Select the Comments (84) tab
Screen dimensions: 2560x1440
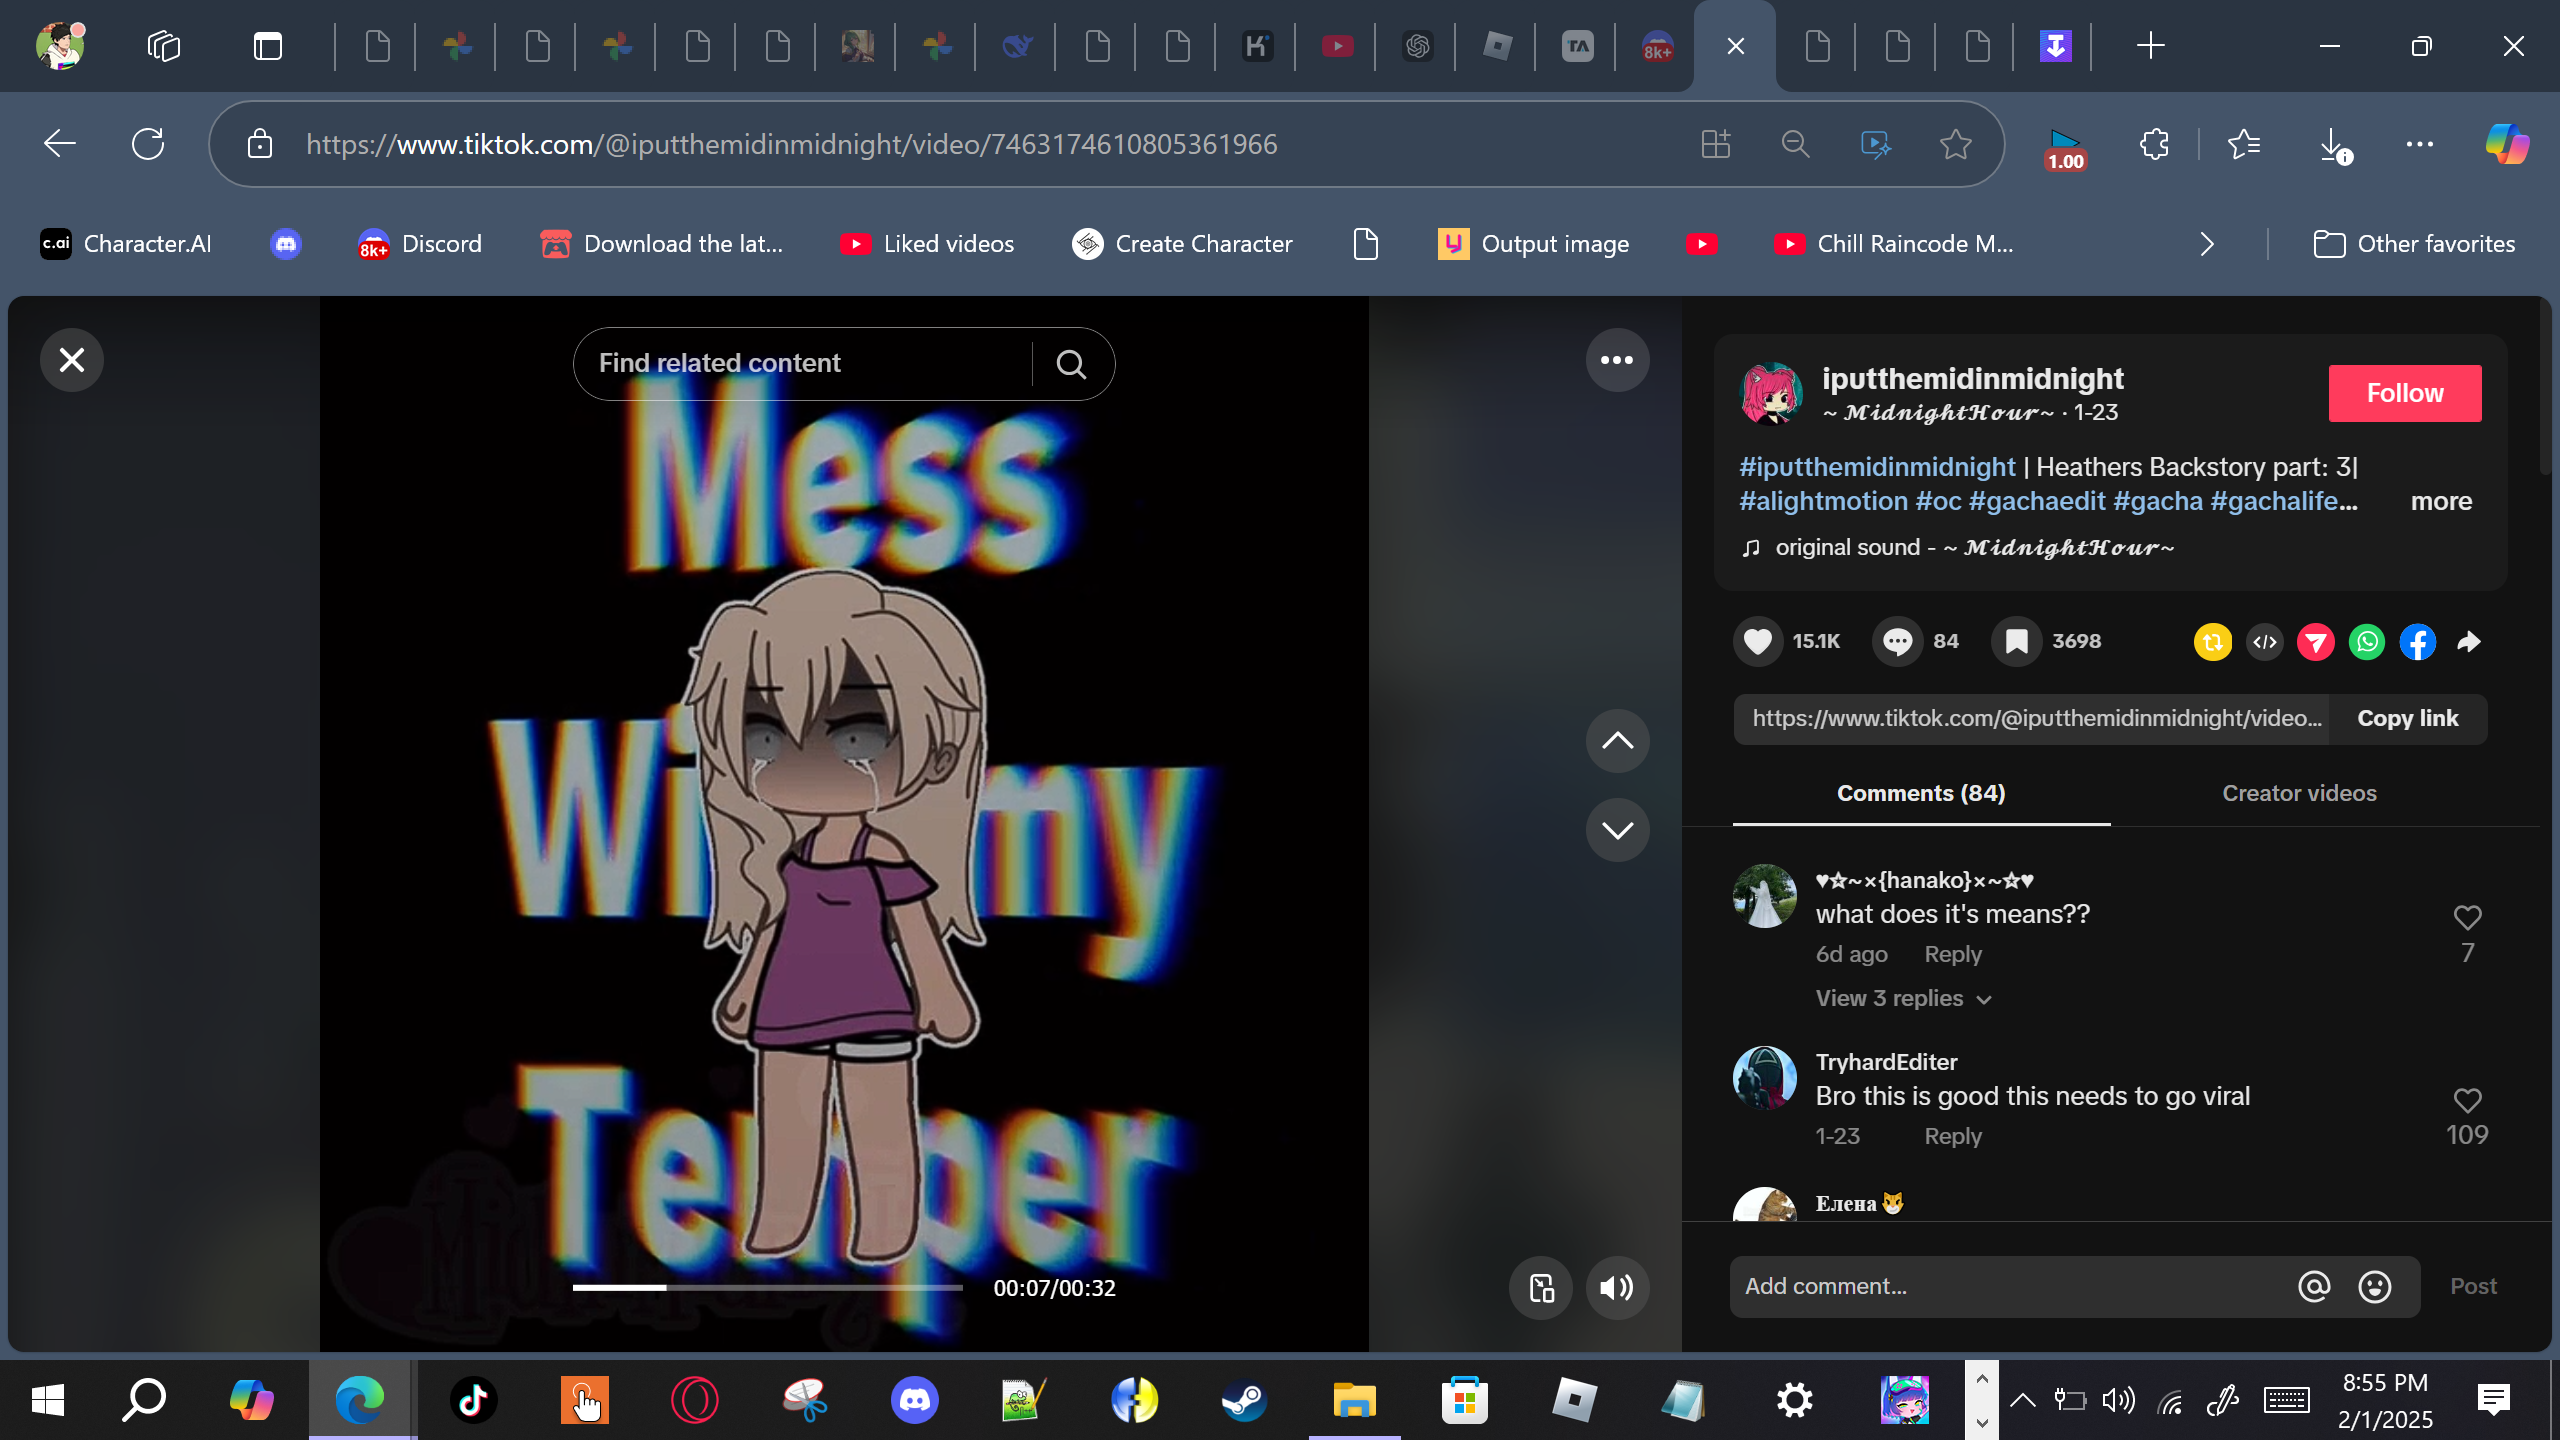tap(1921, 794)
